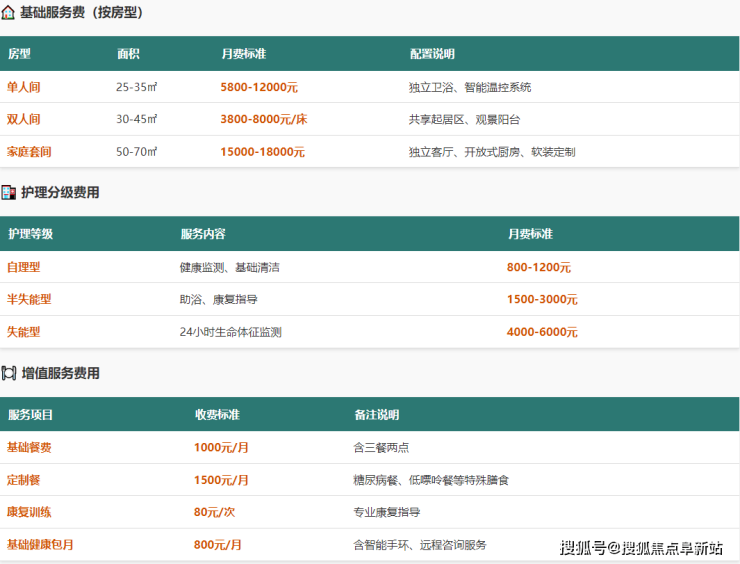Select the 自理型 care level label
The image size is (740, 564).
(24, 267)
